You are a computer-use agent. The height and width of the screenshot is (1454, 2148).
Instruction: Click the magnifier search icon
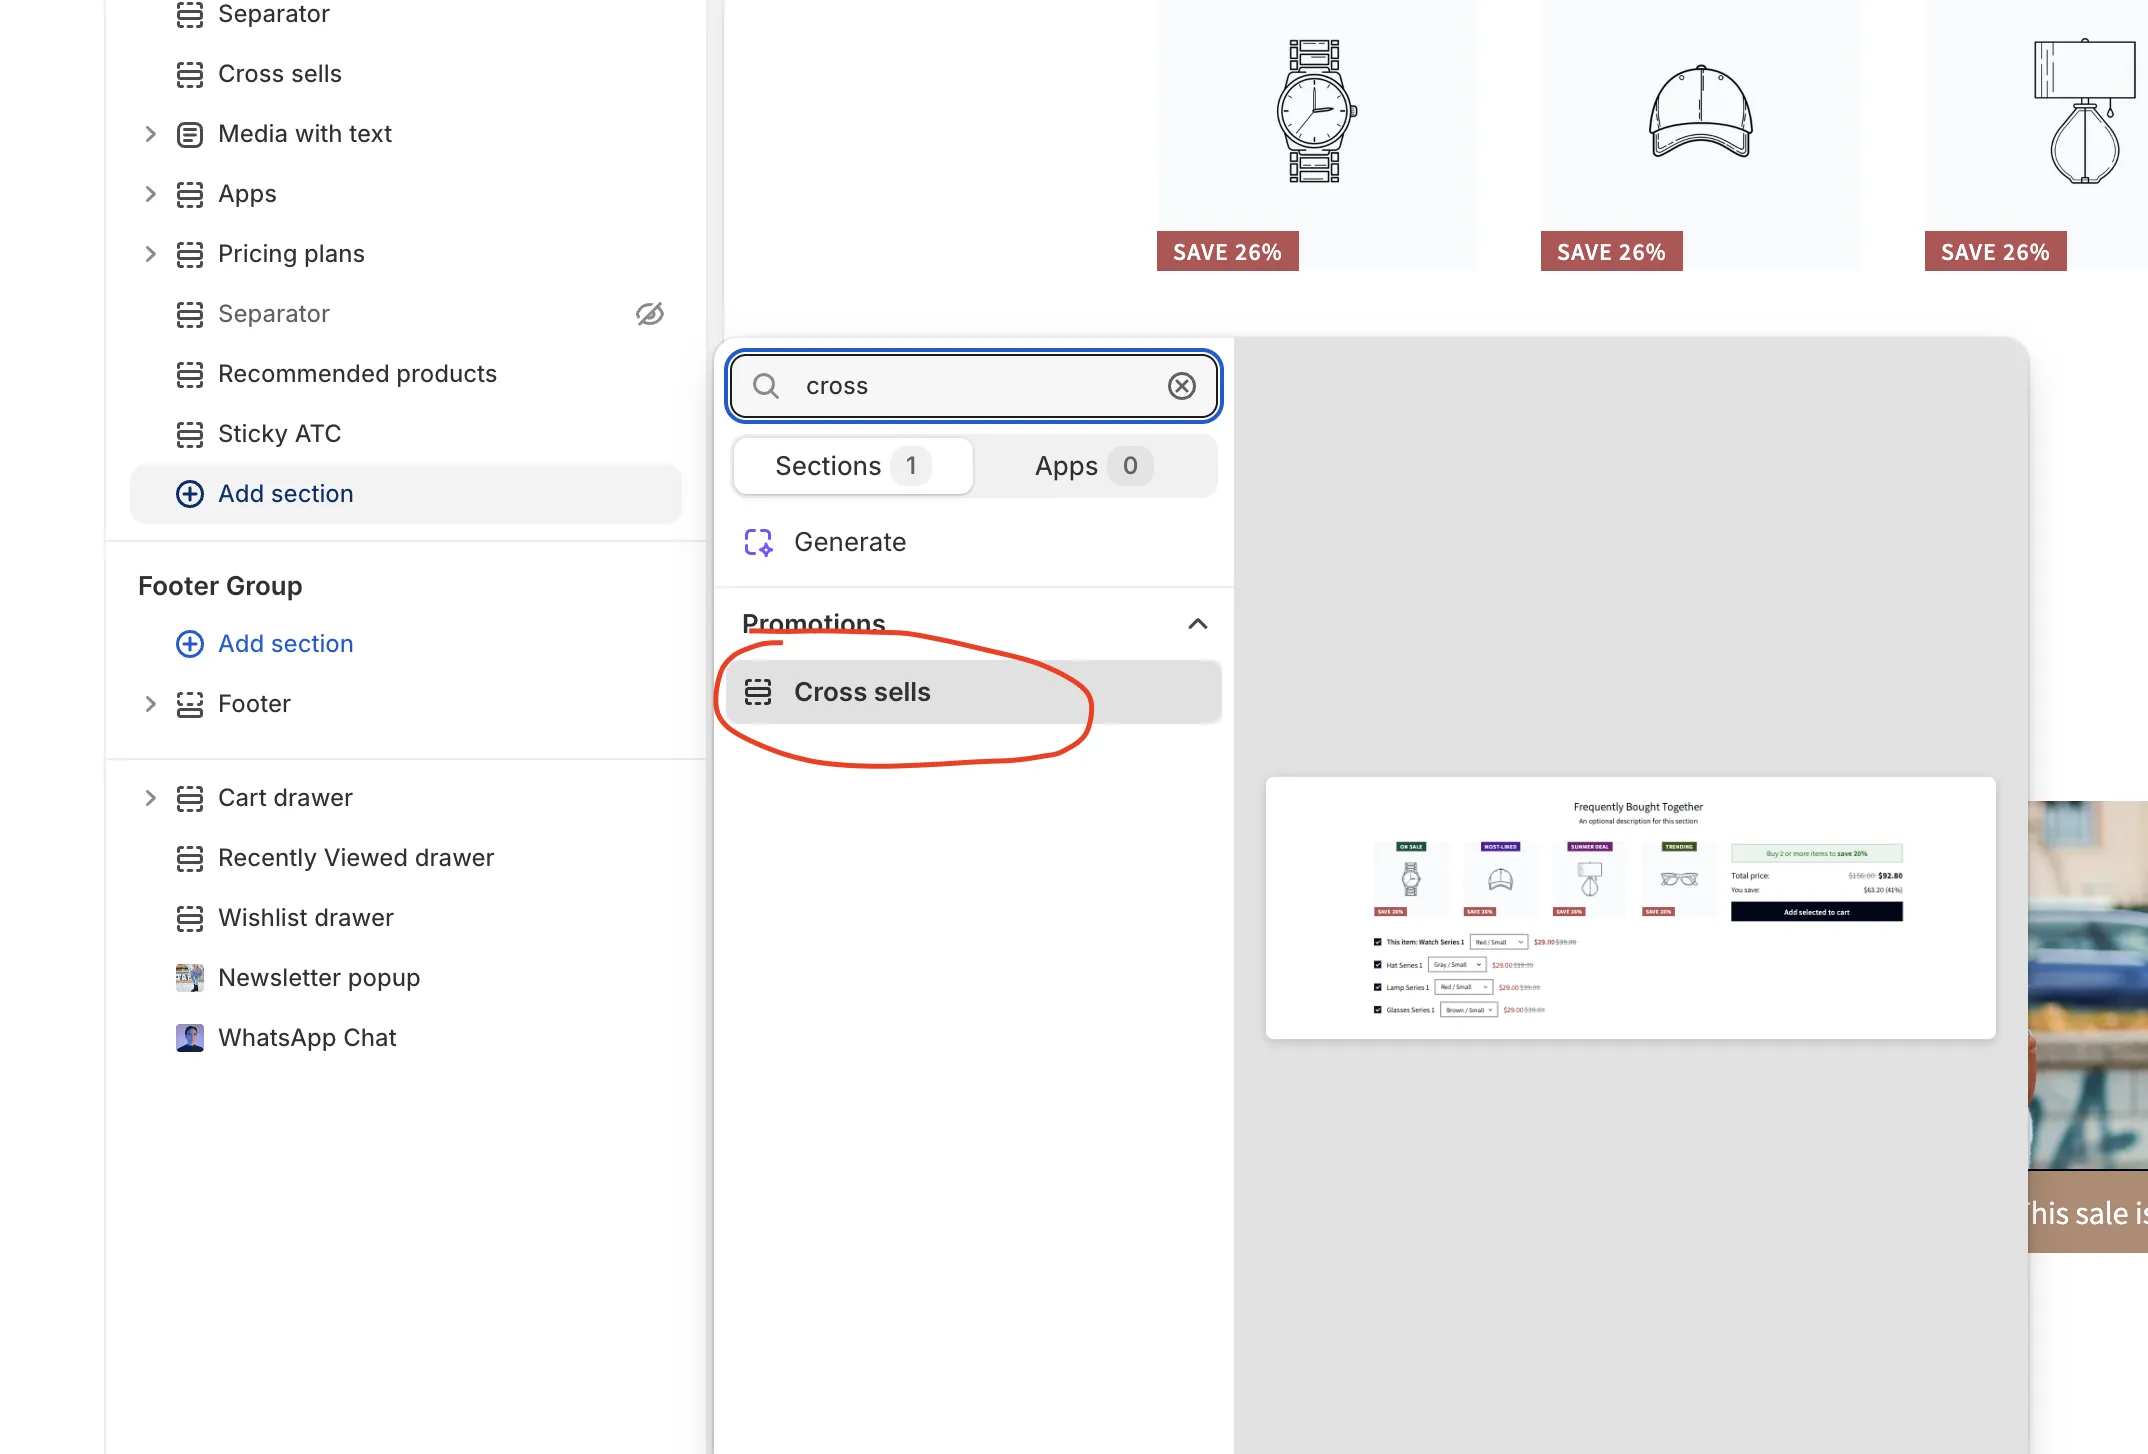(x=766, y=386)
